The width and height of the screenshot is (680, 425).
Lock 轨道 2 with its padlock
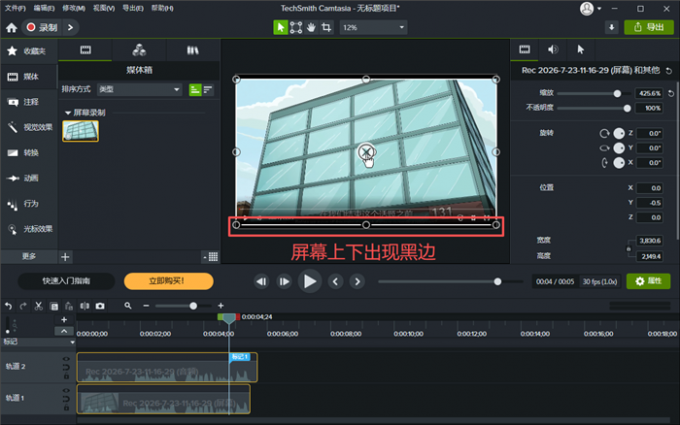pos(66,376)
